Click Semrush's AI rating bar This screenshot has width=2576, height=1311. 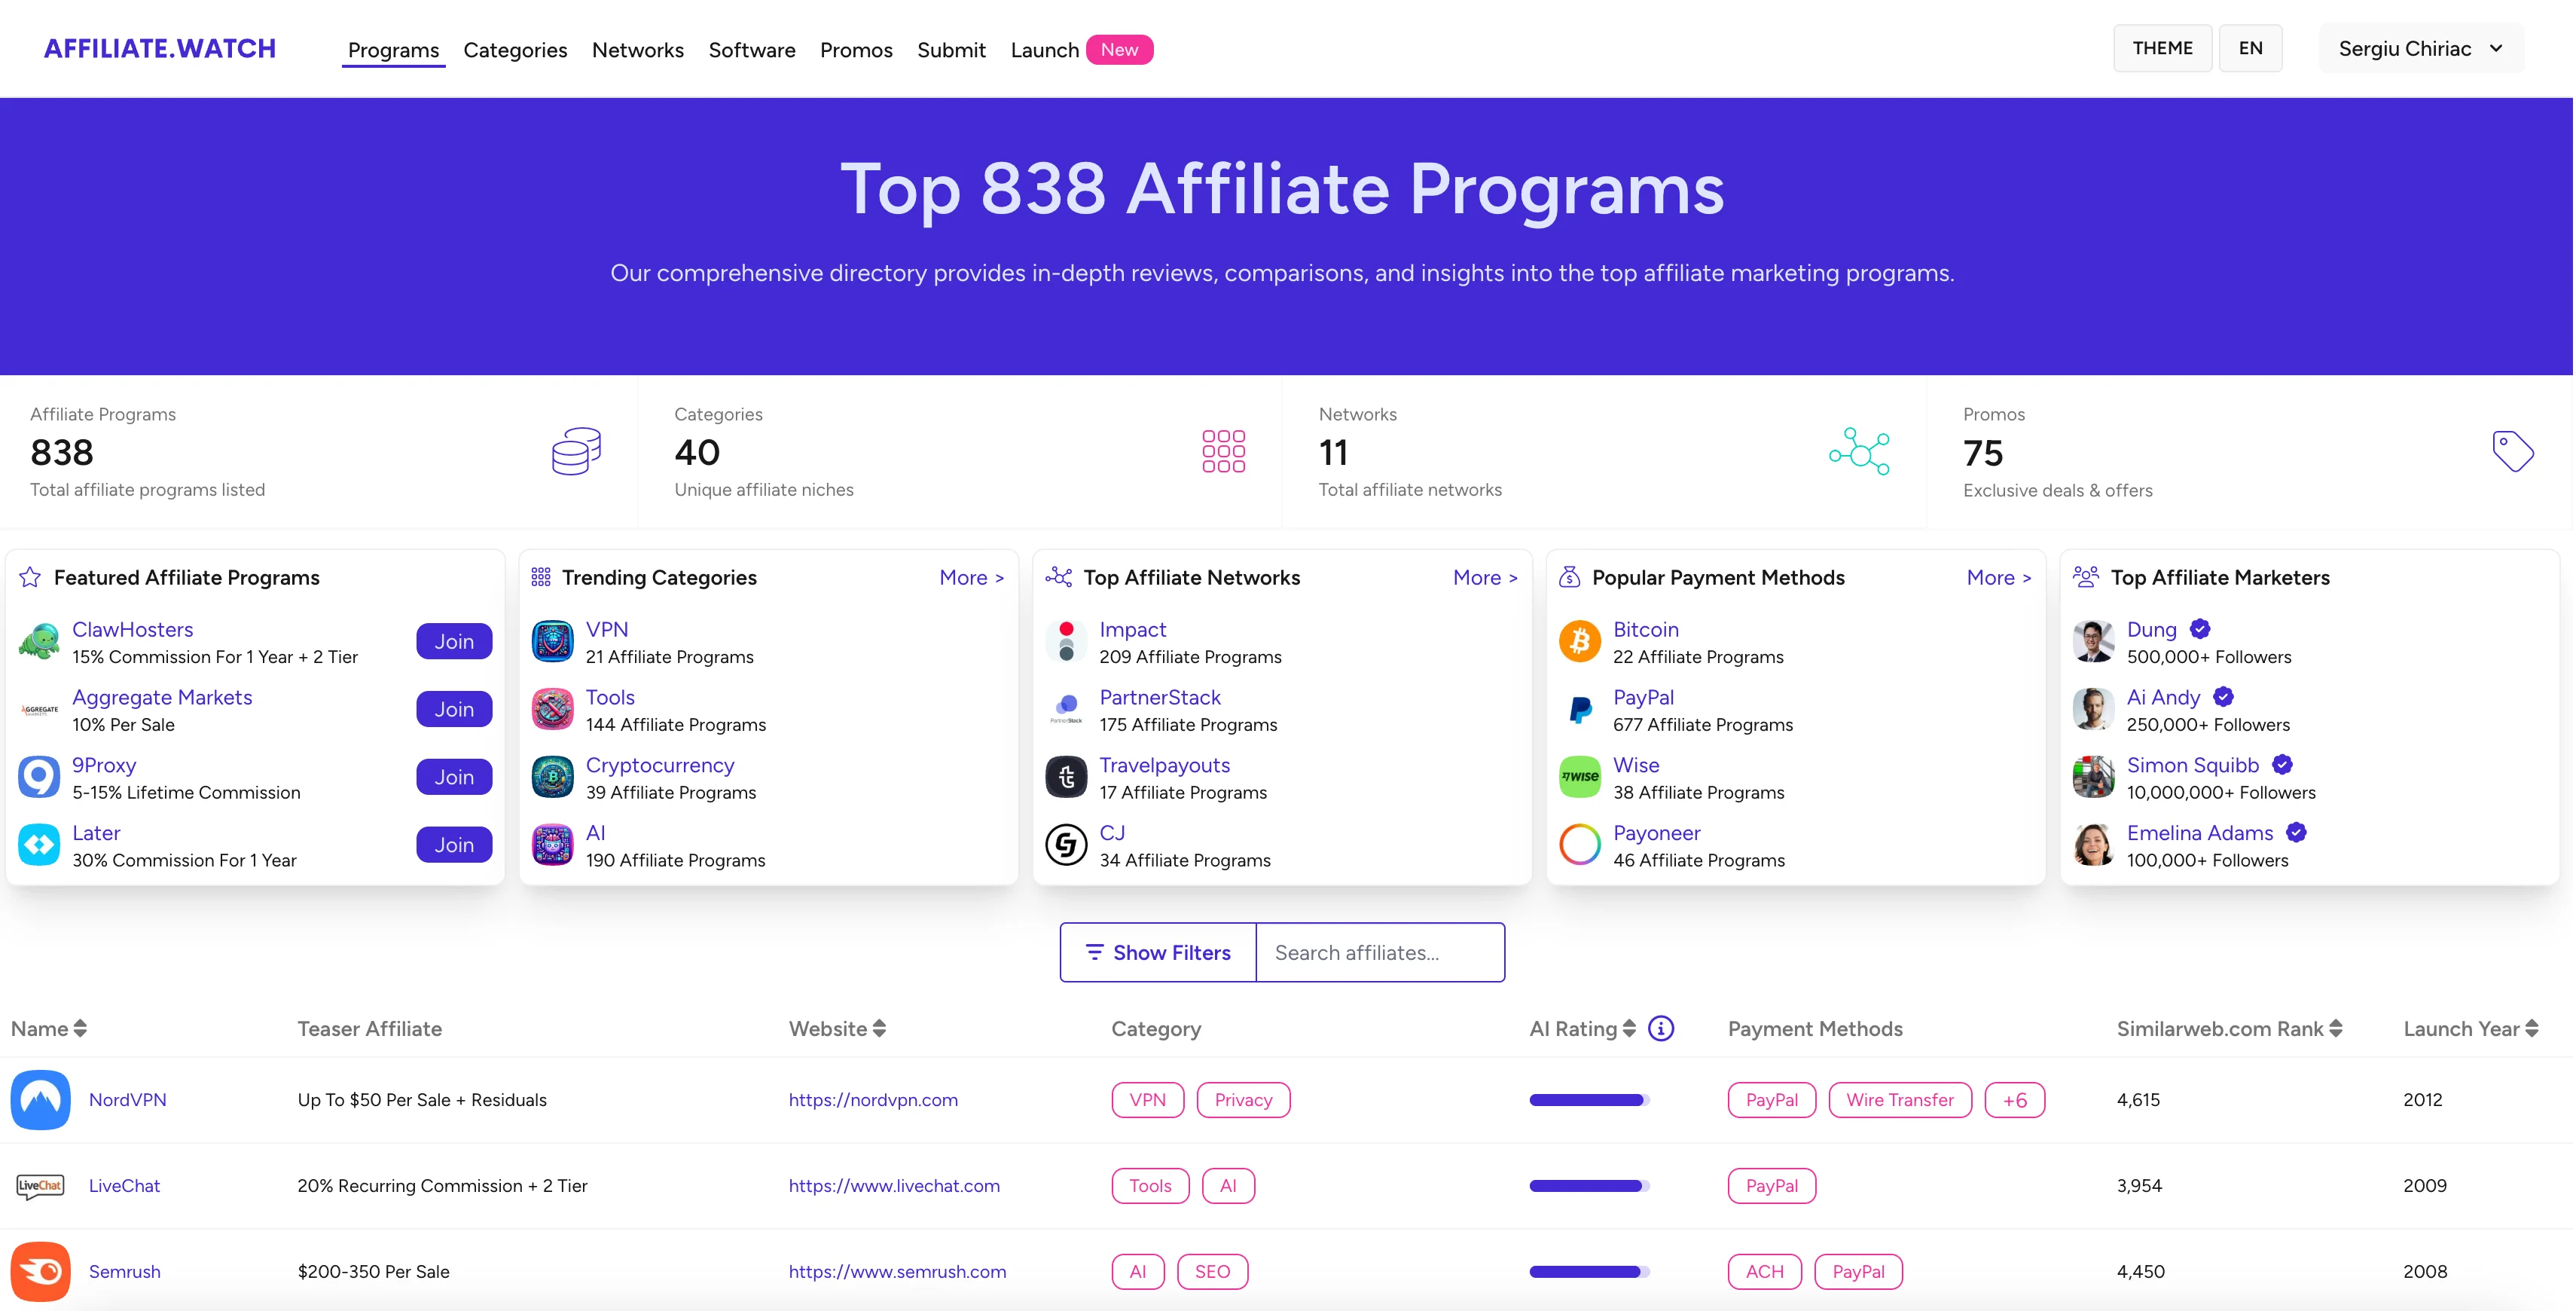1589,1272
